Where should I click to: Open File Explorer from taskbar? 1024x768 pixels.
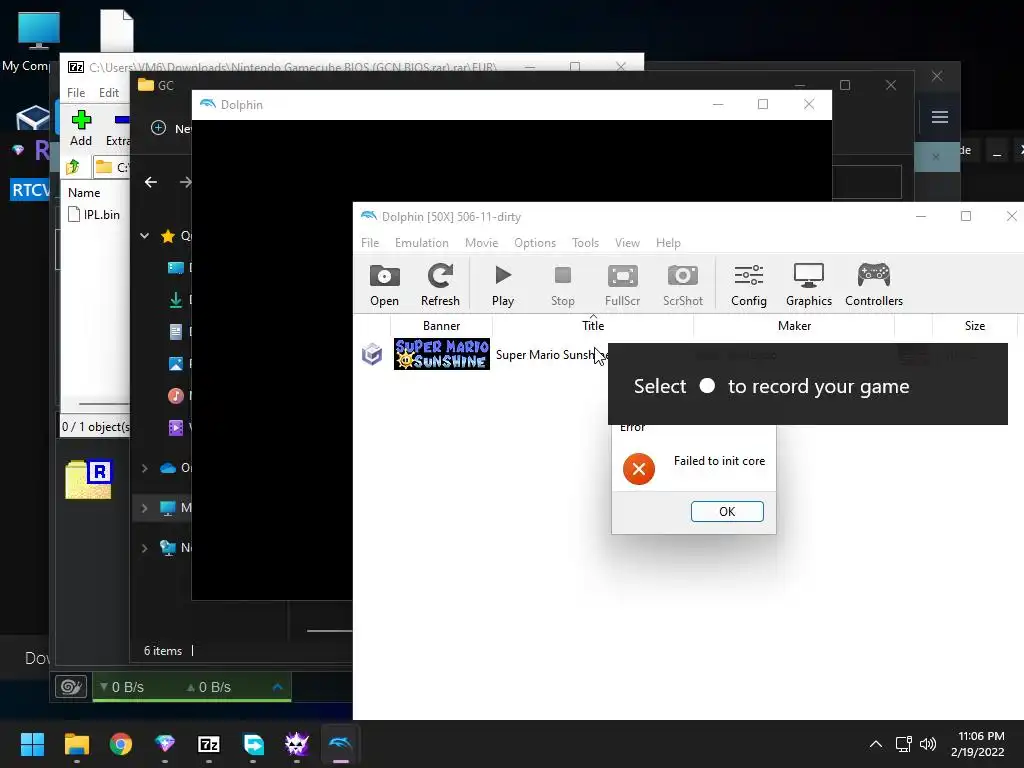click(x=76, y=744)
